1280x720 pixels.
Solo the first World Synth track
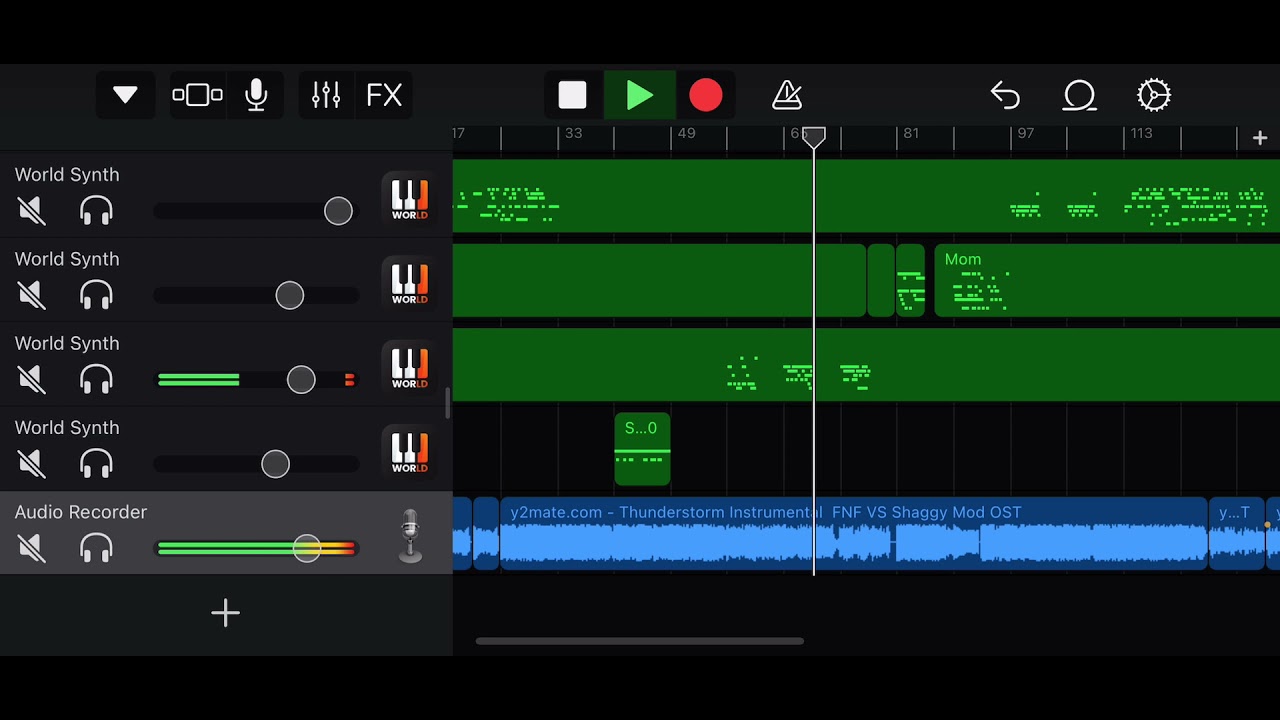tap(96, 211)
